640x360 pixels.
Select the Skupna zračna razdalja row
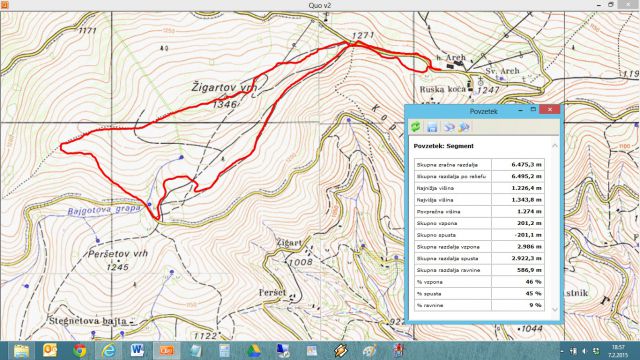(x=479, y=164)
